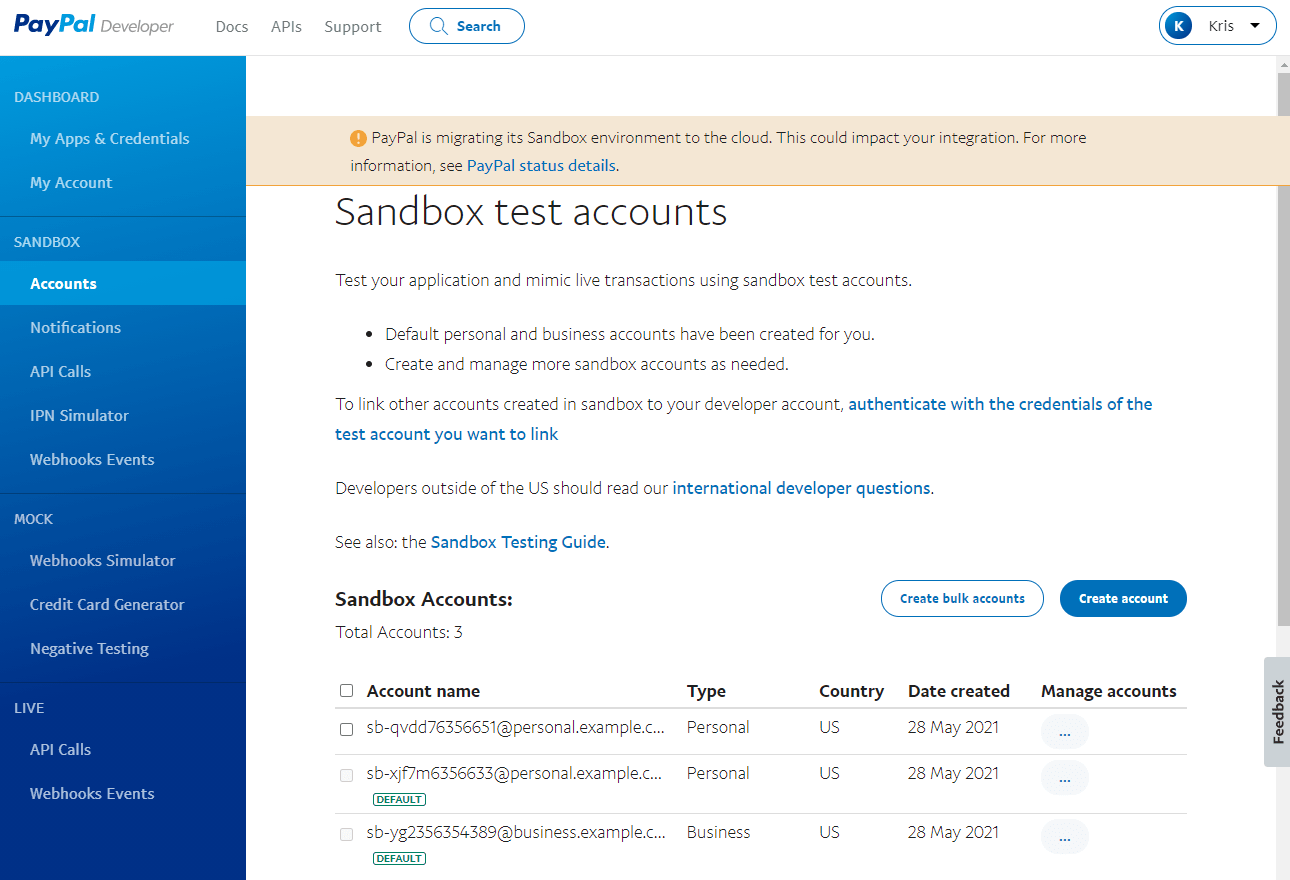This screenshot has height=880, width=1290.
Task: Go to My Apps & Credentials
Action: [x=110, y=139]
